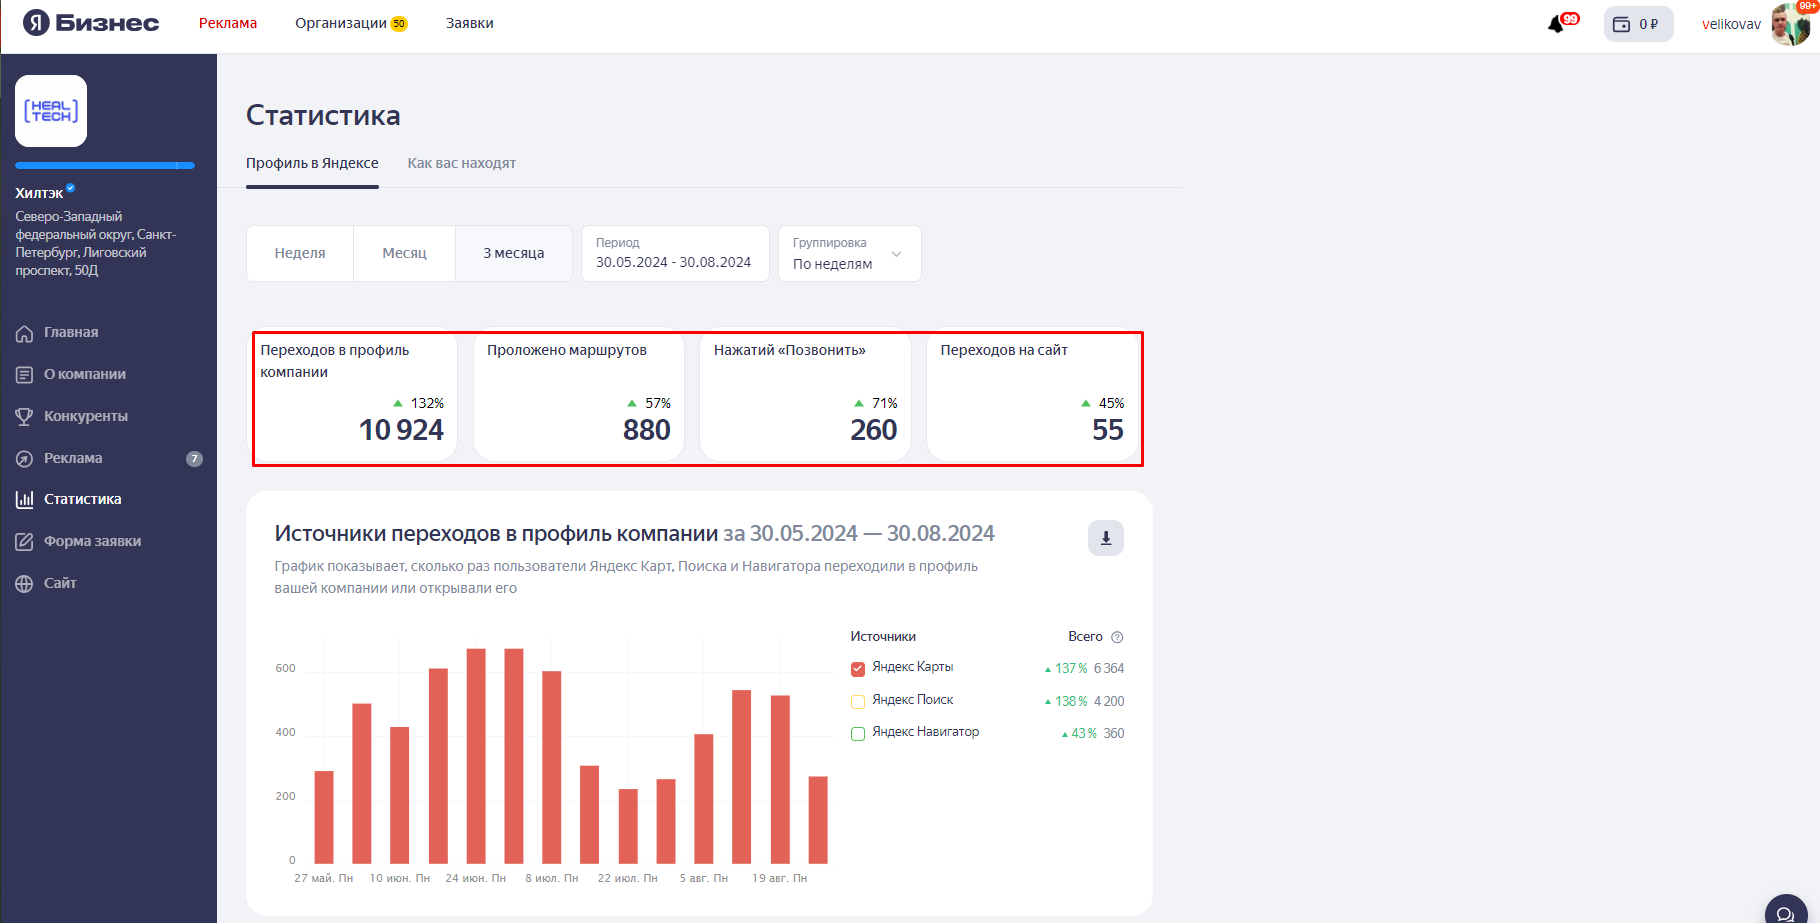This screenshot has width=1820, height=923.
Task: Open the wallet balance 0 ₽ button
Action: click(x=1638, y=24)
